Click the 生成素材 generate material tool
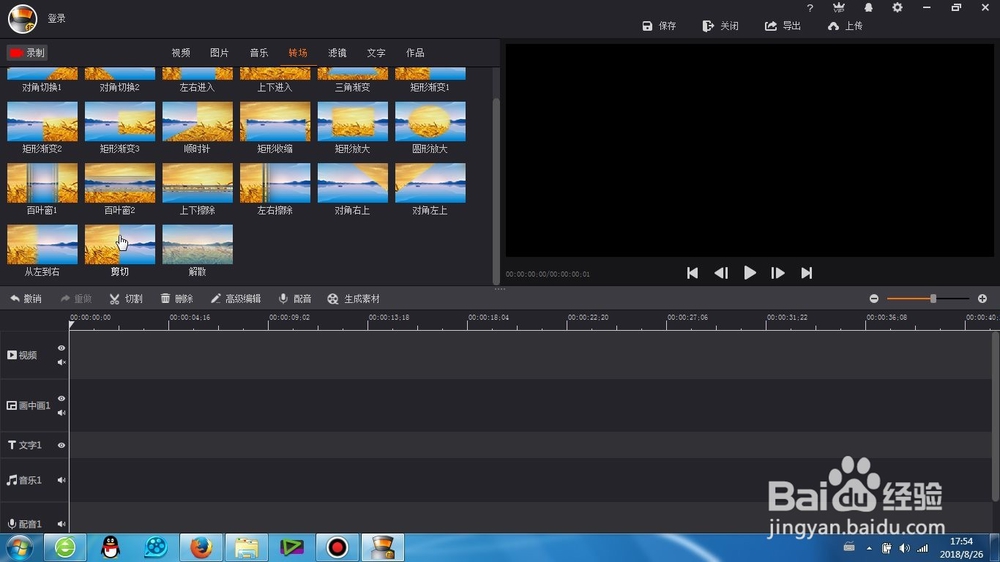This screenshot has height=562, width=1000. [x=353, y=299]
